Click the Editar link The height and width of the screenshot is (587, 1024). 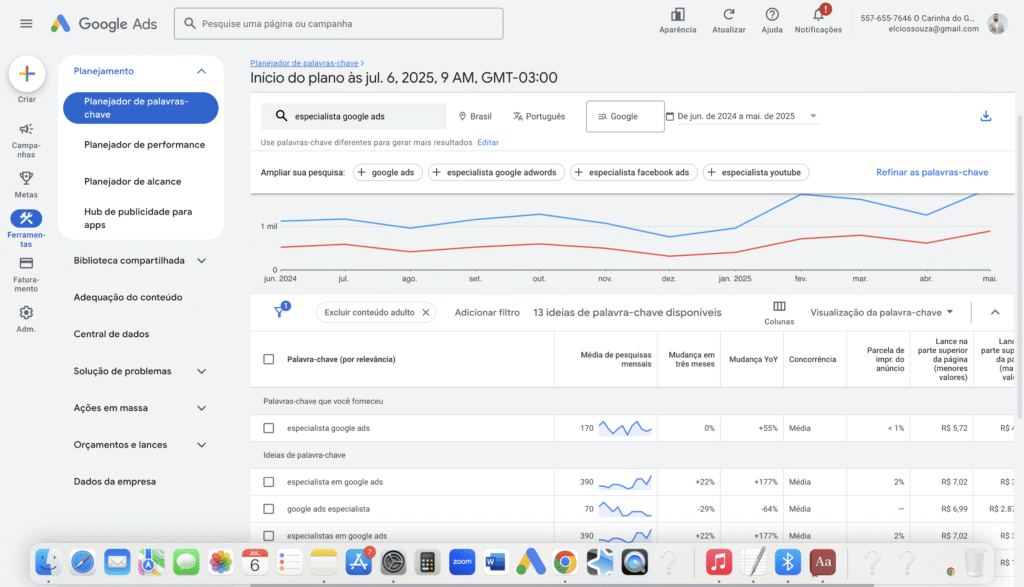[488, 142]
